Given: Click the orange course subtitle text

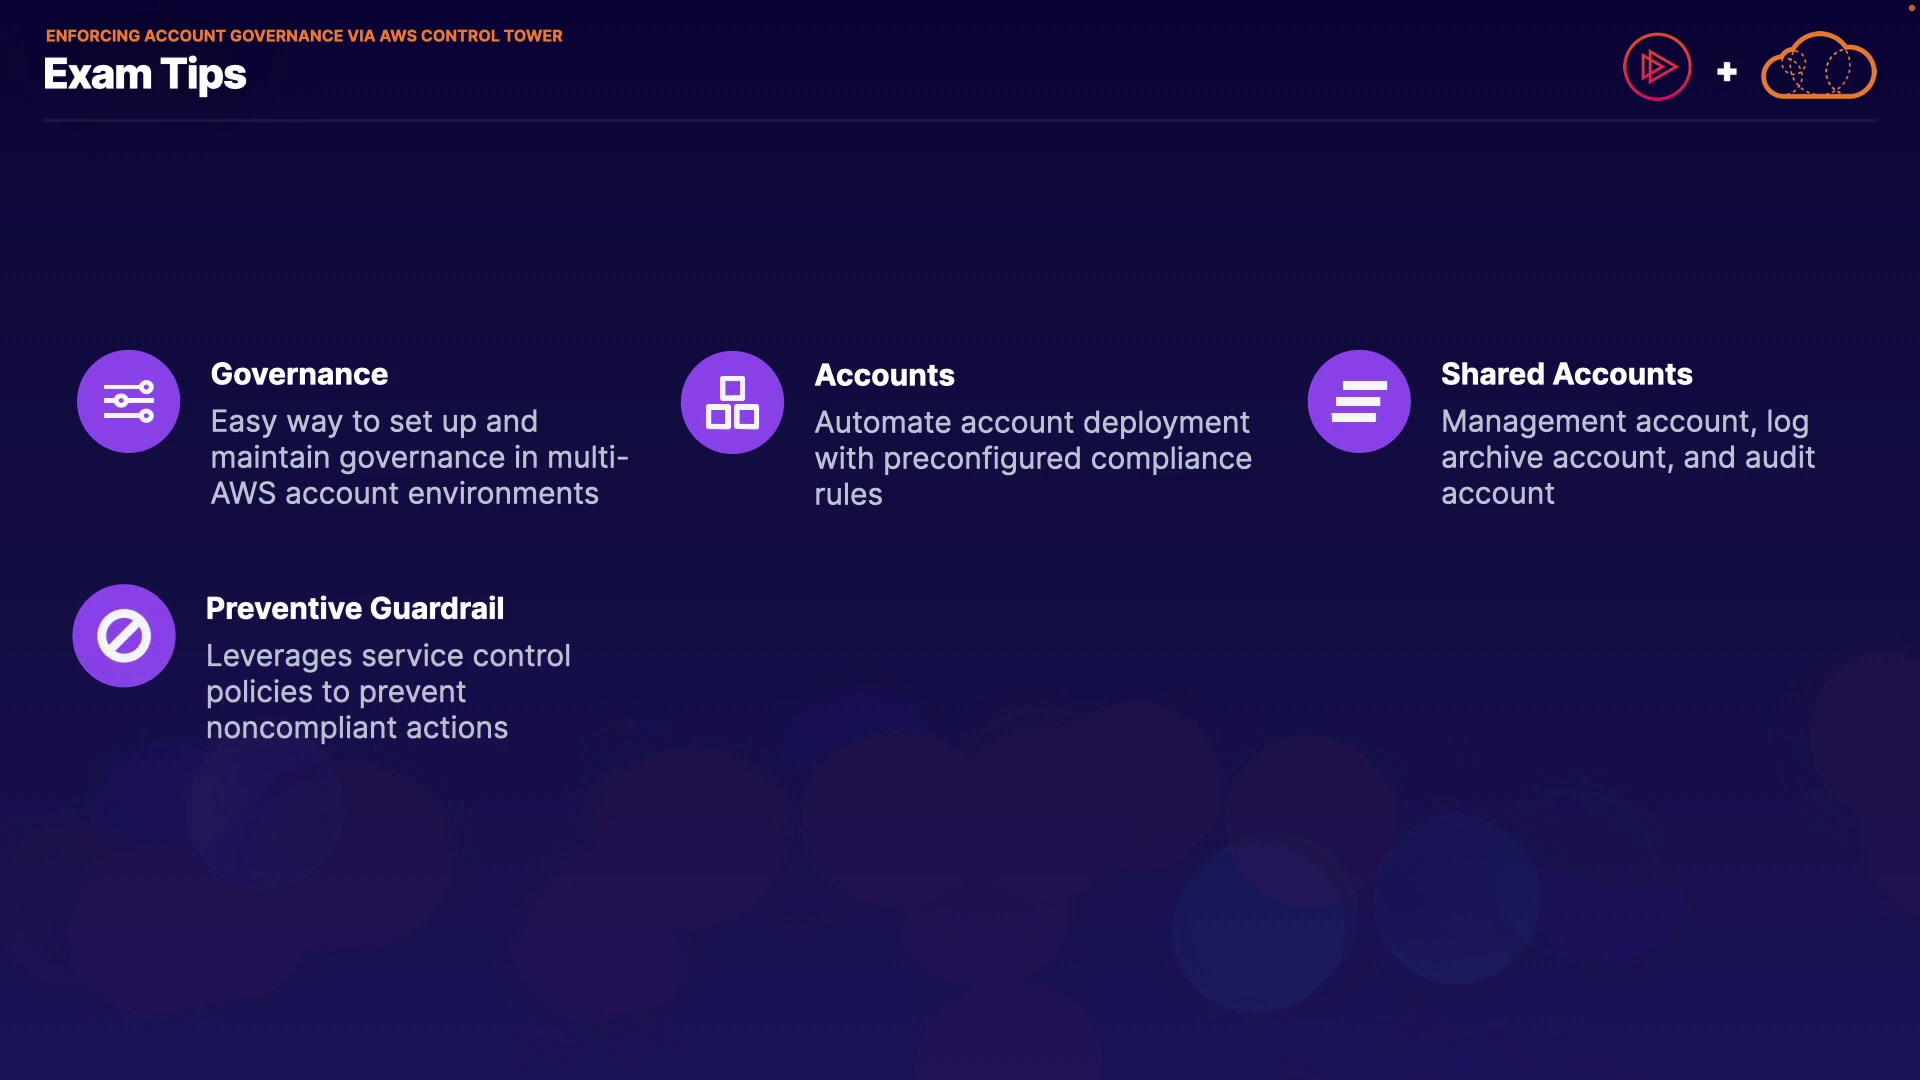Looking at the screenshot, I should (x=304, y=36).
